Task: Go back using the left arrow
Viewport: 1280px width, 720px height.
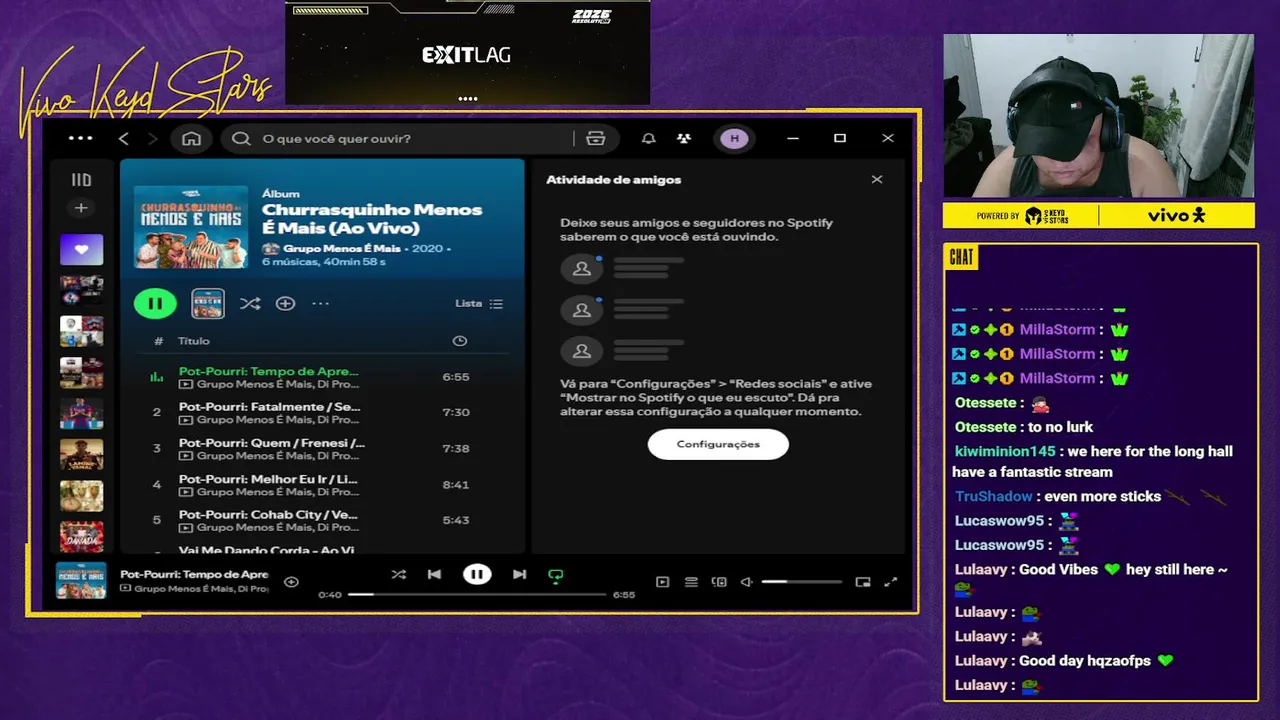Action: pos(124,138)
